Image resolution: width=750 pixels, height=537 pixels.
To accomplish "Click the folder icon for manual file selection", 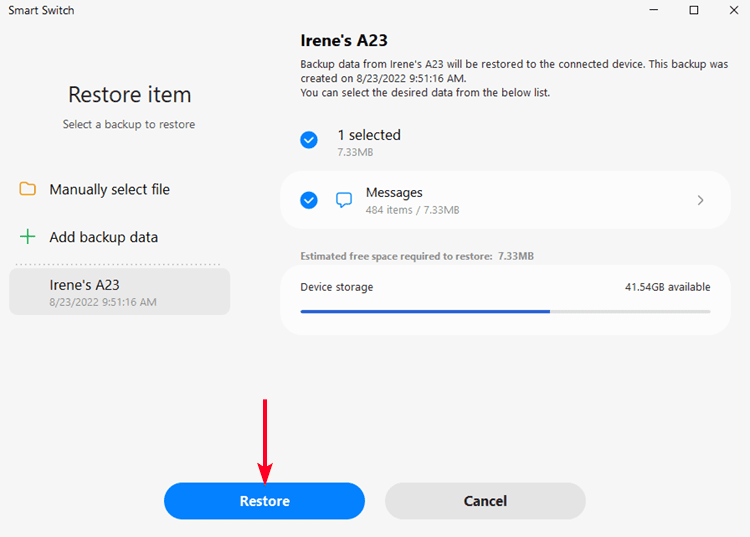I will point(28,189).
